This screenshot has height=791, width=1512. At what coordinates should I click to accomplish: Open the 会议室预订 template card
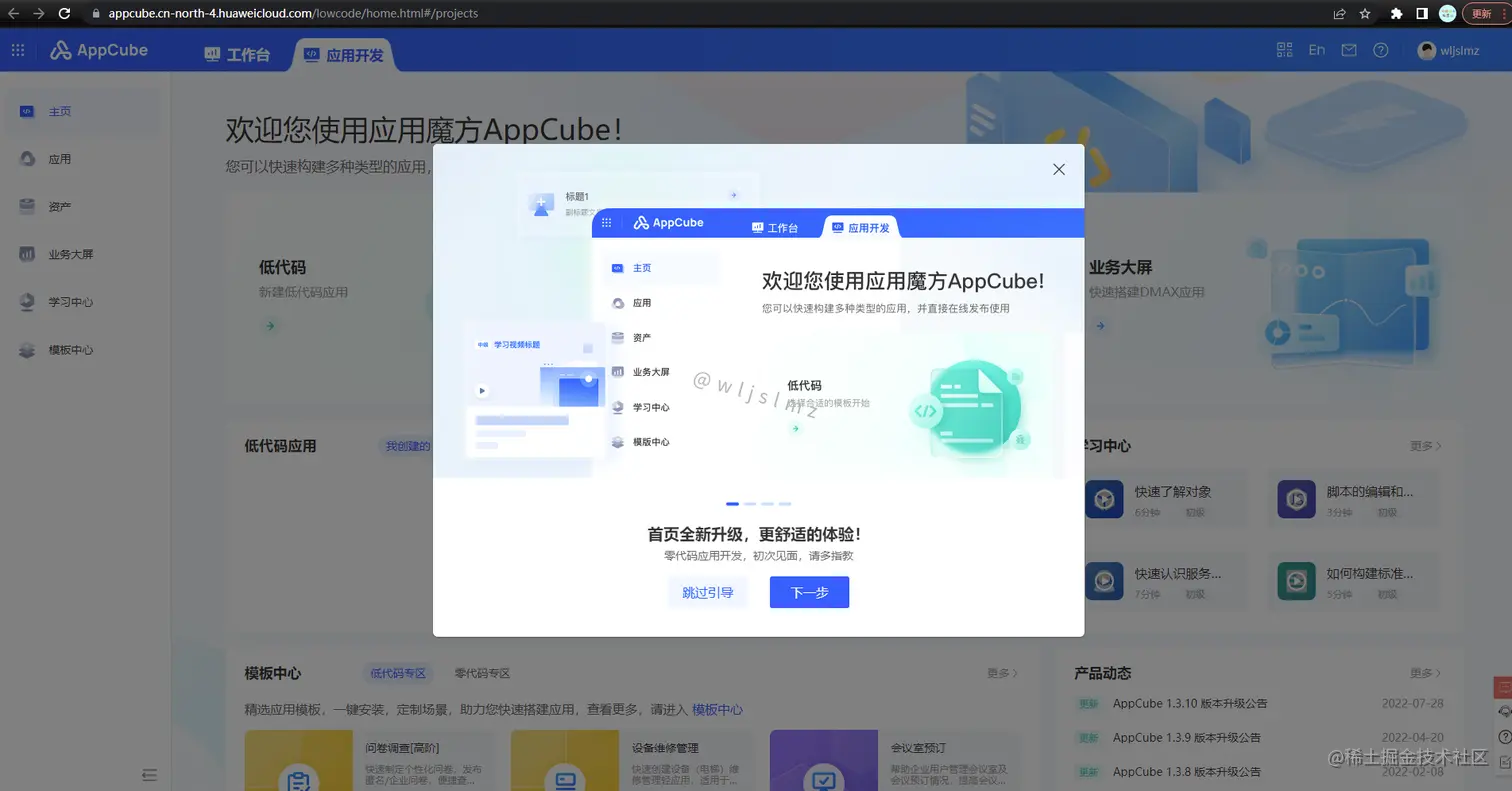tap(894, 760)
